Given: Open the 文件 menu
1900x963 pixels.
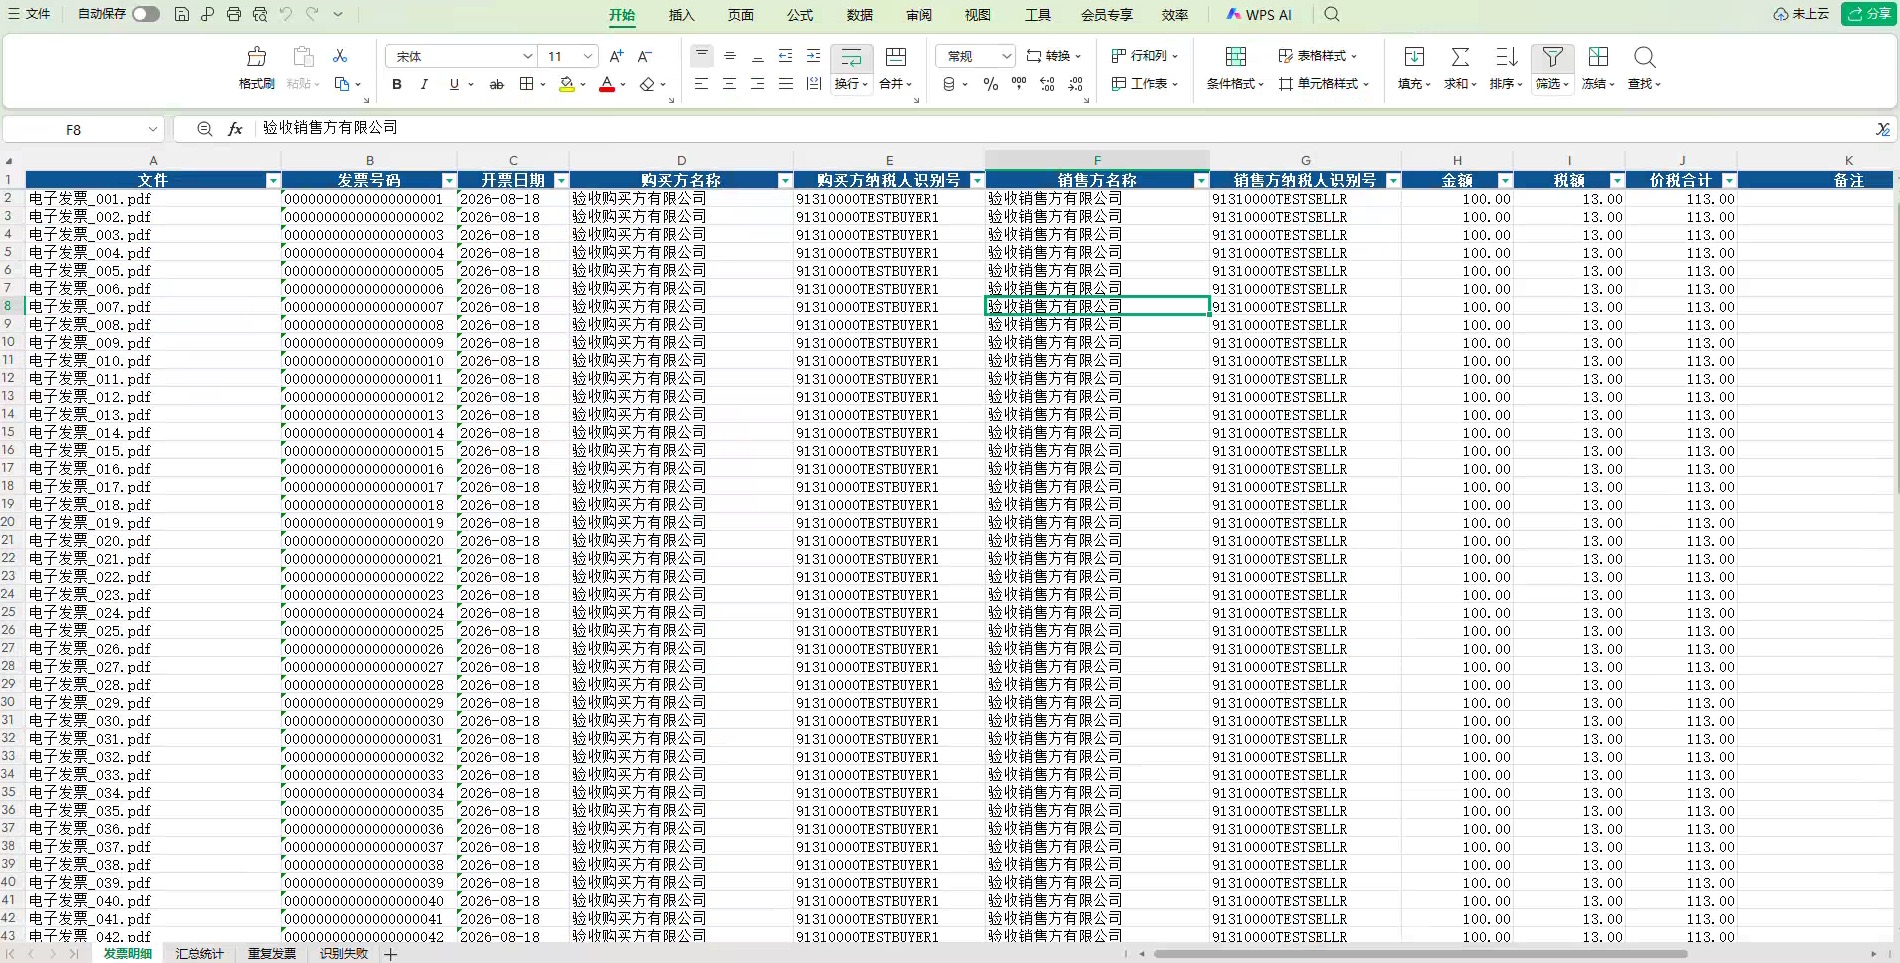Looking at the screenshot, I should pos(29,14).
